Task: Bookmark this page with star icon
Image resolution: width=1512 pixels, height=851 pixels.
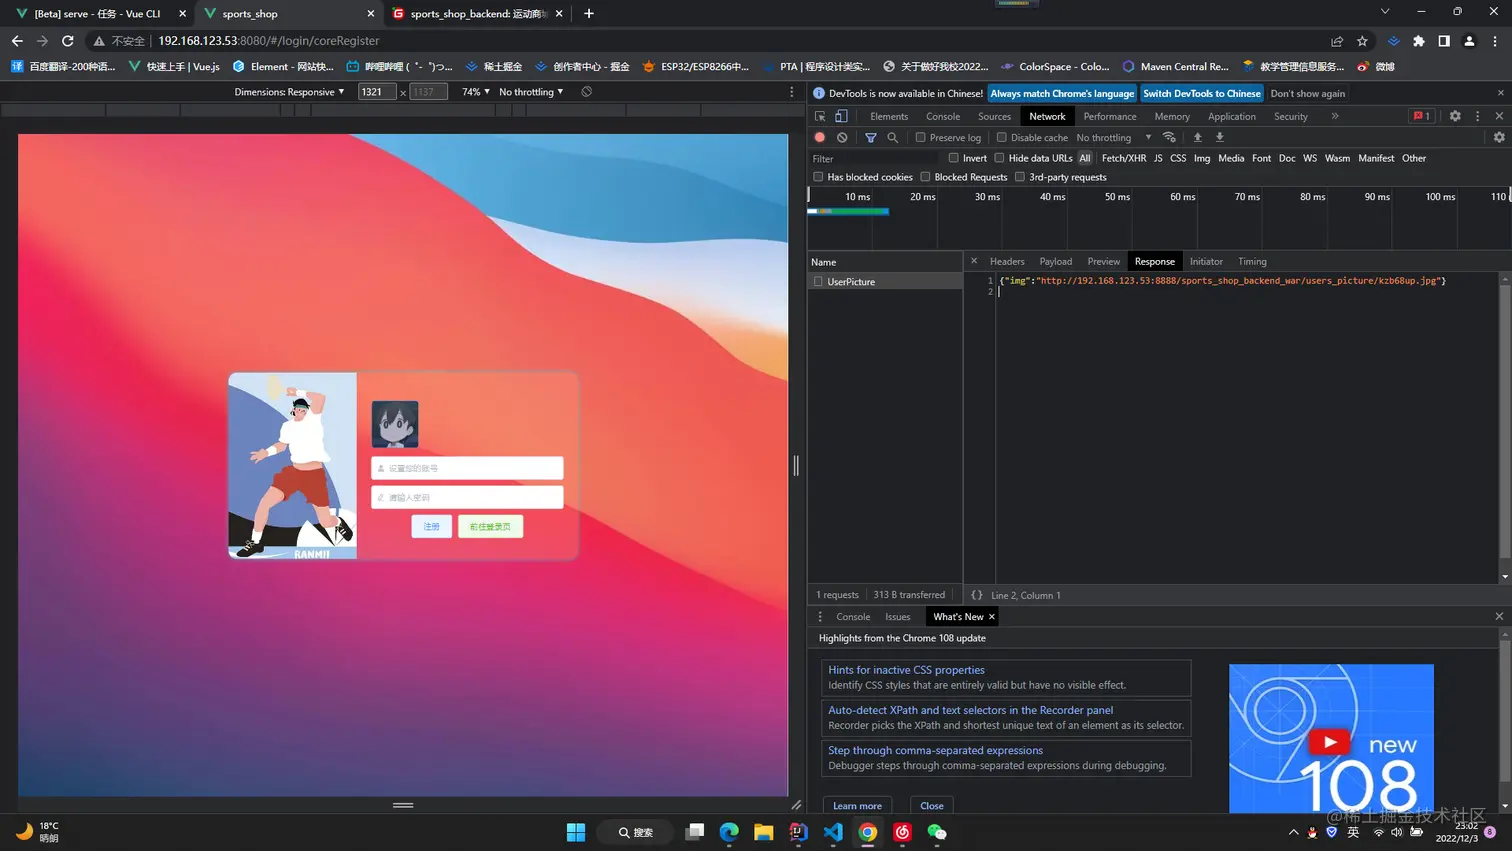Action: (1362, 41)
